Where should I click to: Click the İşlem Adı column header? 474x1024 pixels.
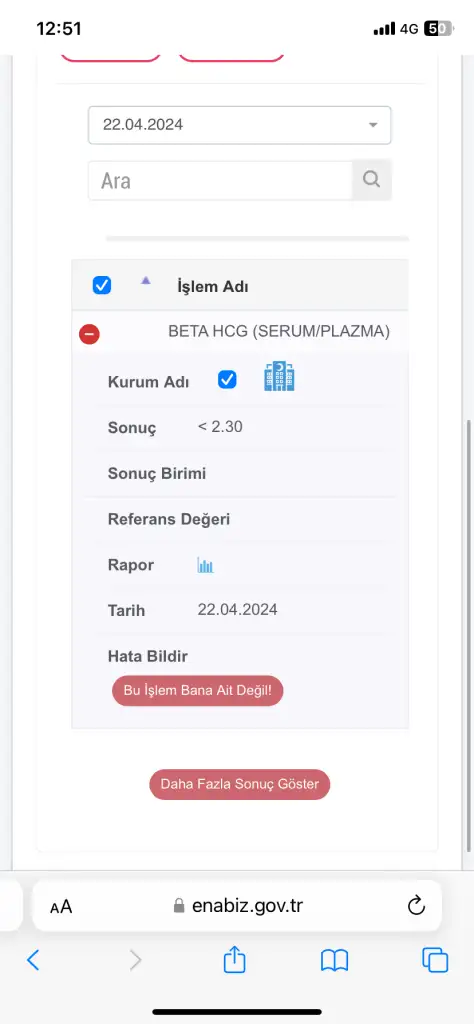click(x=212, y=286)
